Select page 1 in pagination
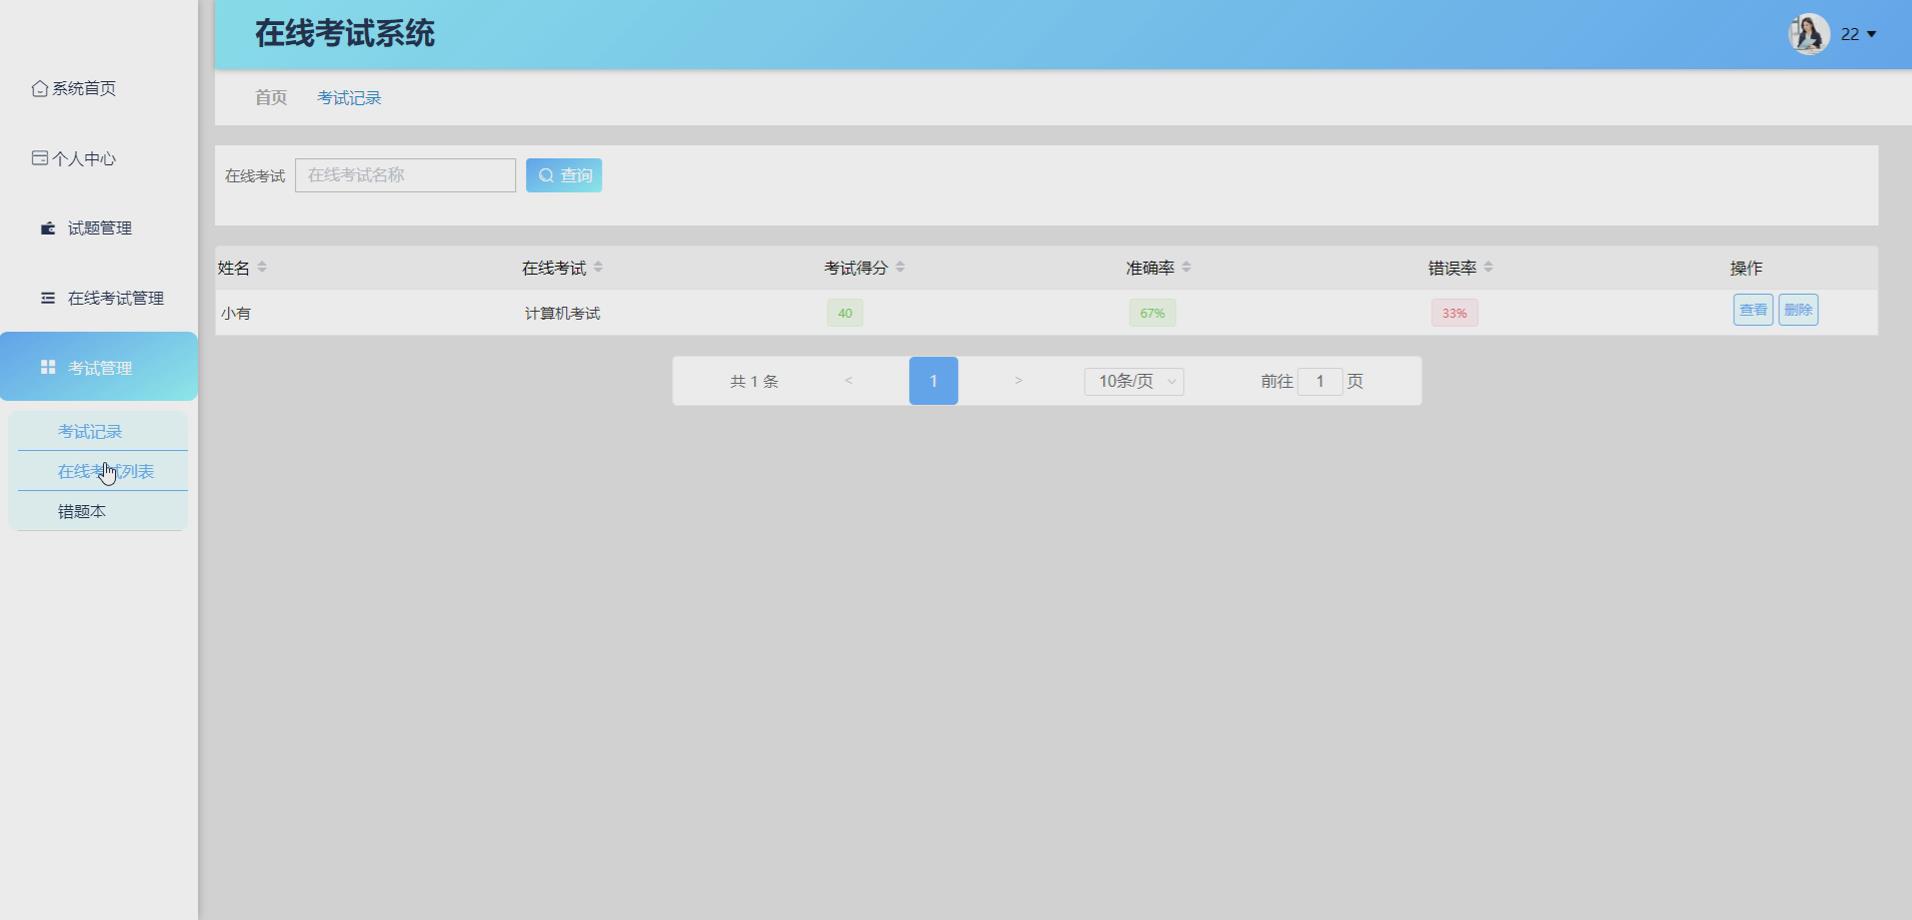The height and width of the screenshot is (920, 1912). (x=933, y=381)
